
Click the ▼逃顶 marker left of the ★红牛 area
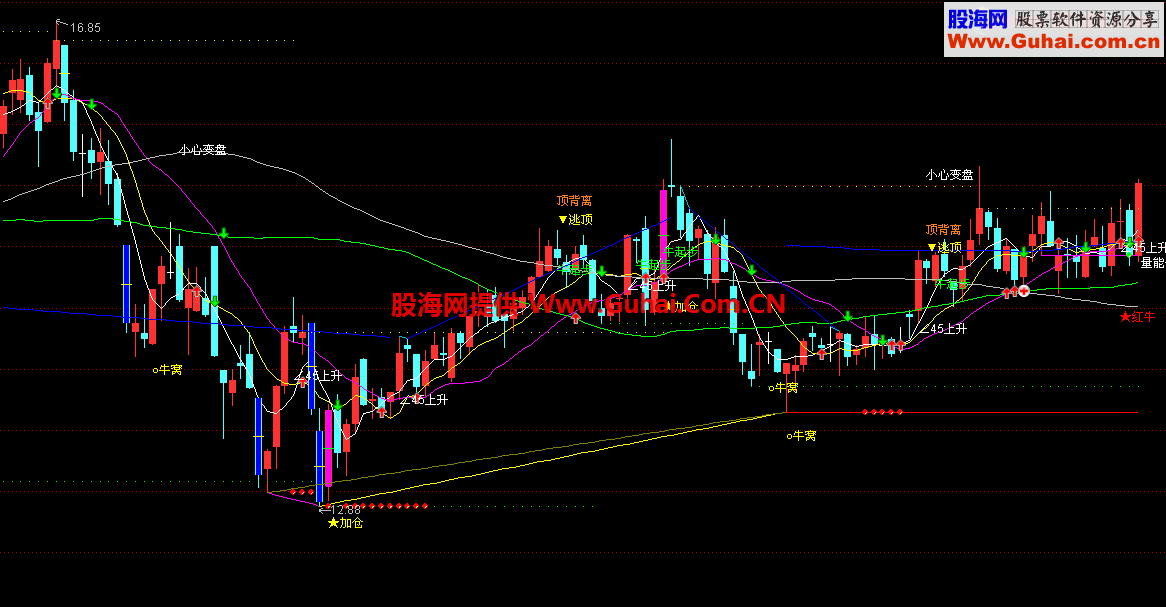pos(944,247)
